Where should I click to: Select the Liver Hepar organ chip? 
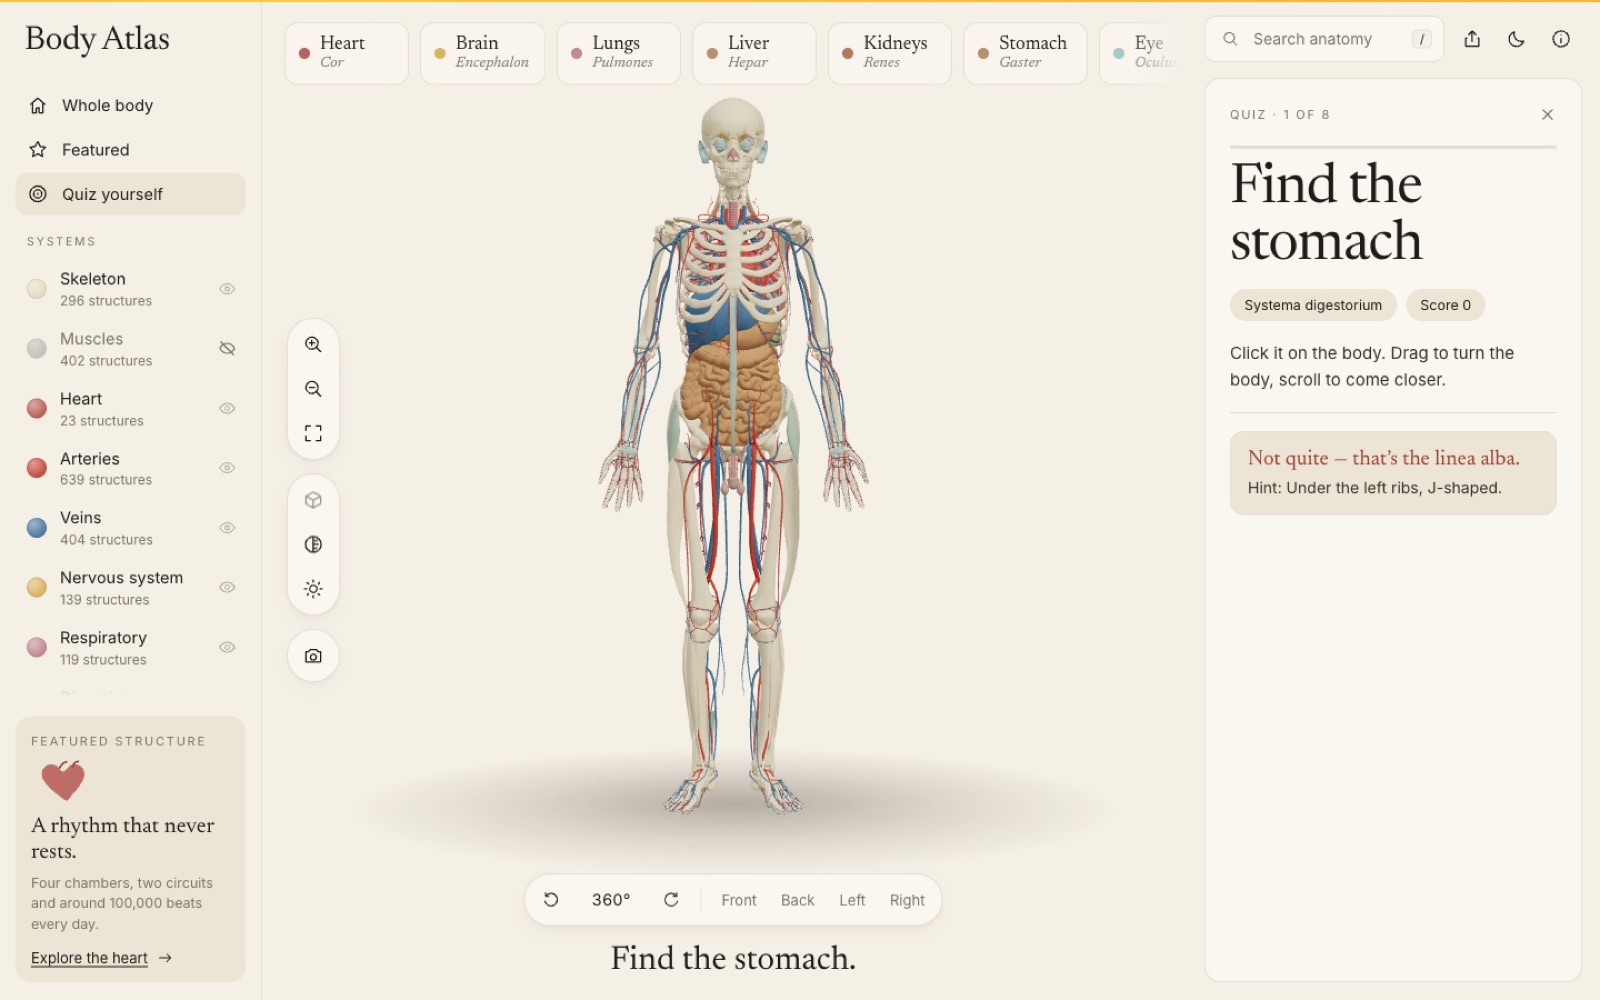(x=754, y=53)
